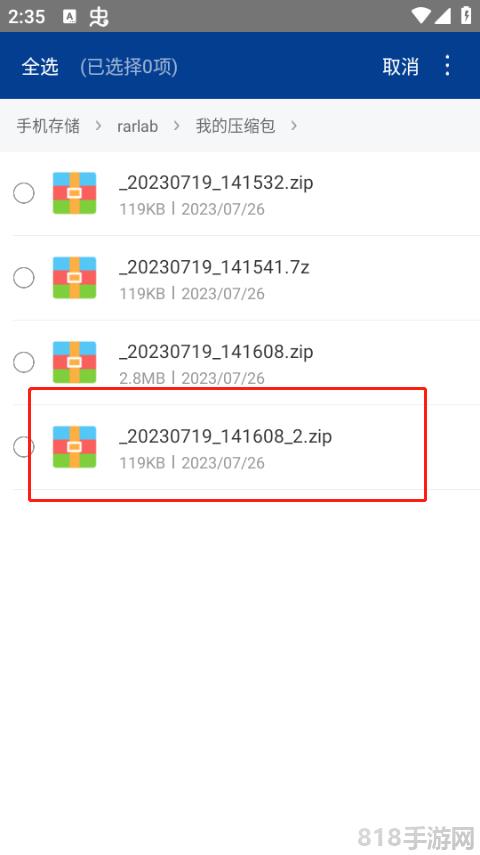
Task: Go to 手机存储 in breadcrumb path
Action: point(48,126)
